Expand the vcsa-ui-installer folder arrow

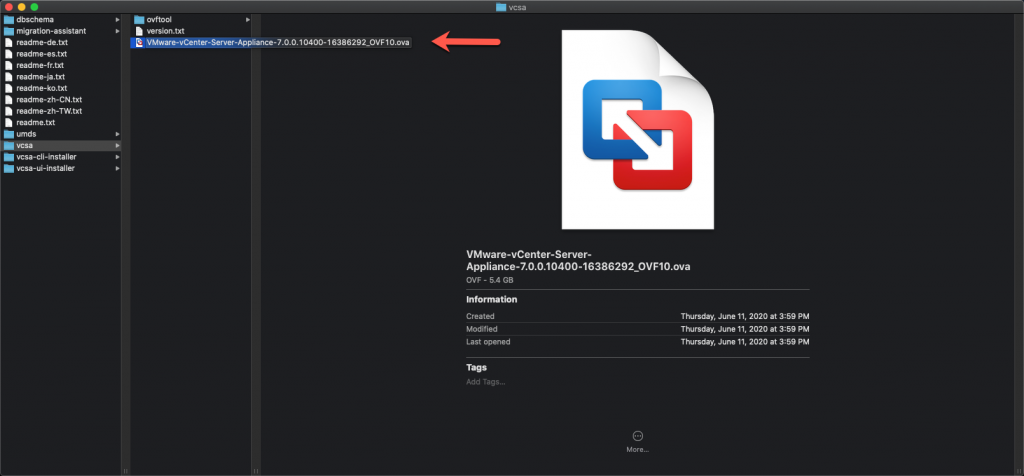(118, 168)
